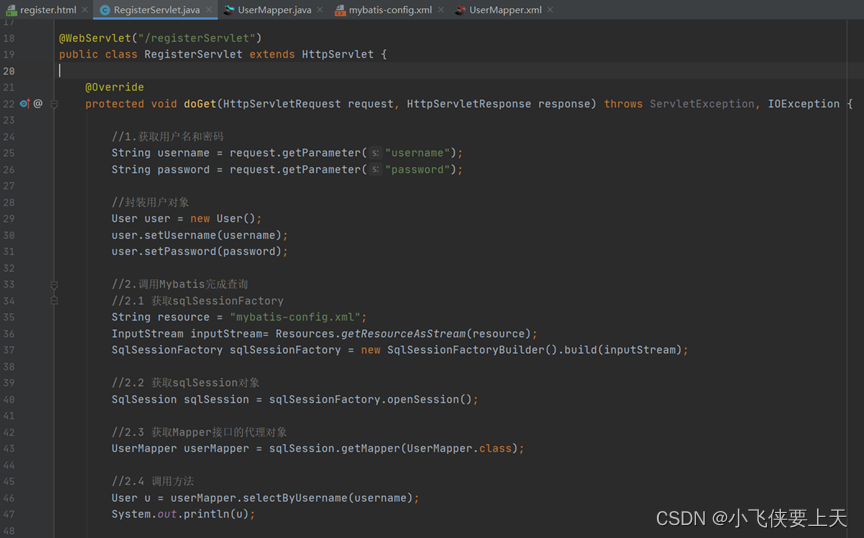
Task: Click the doGet method name
Action: (200, 104)
